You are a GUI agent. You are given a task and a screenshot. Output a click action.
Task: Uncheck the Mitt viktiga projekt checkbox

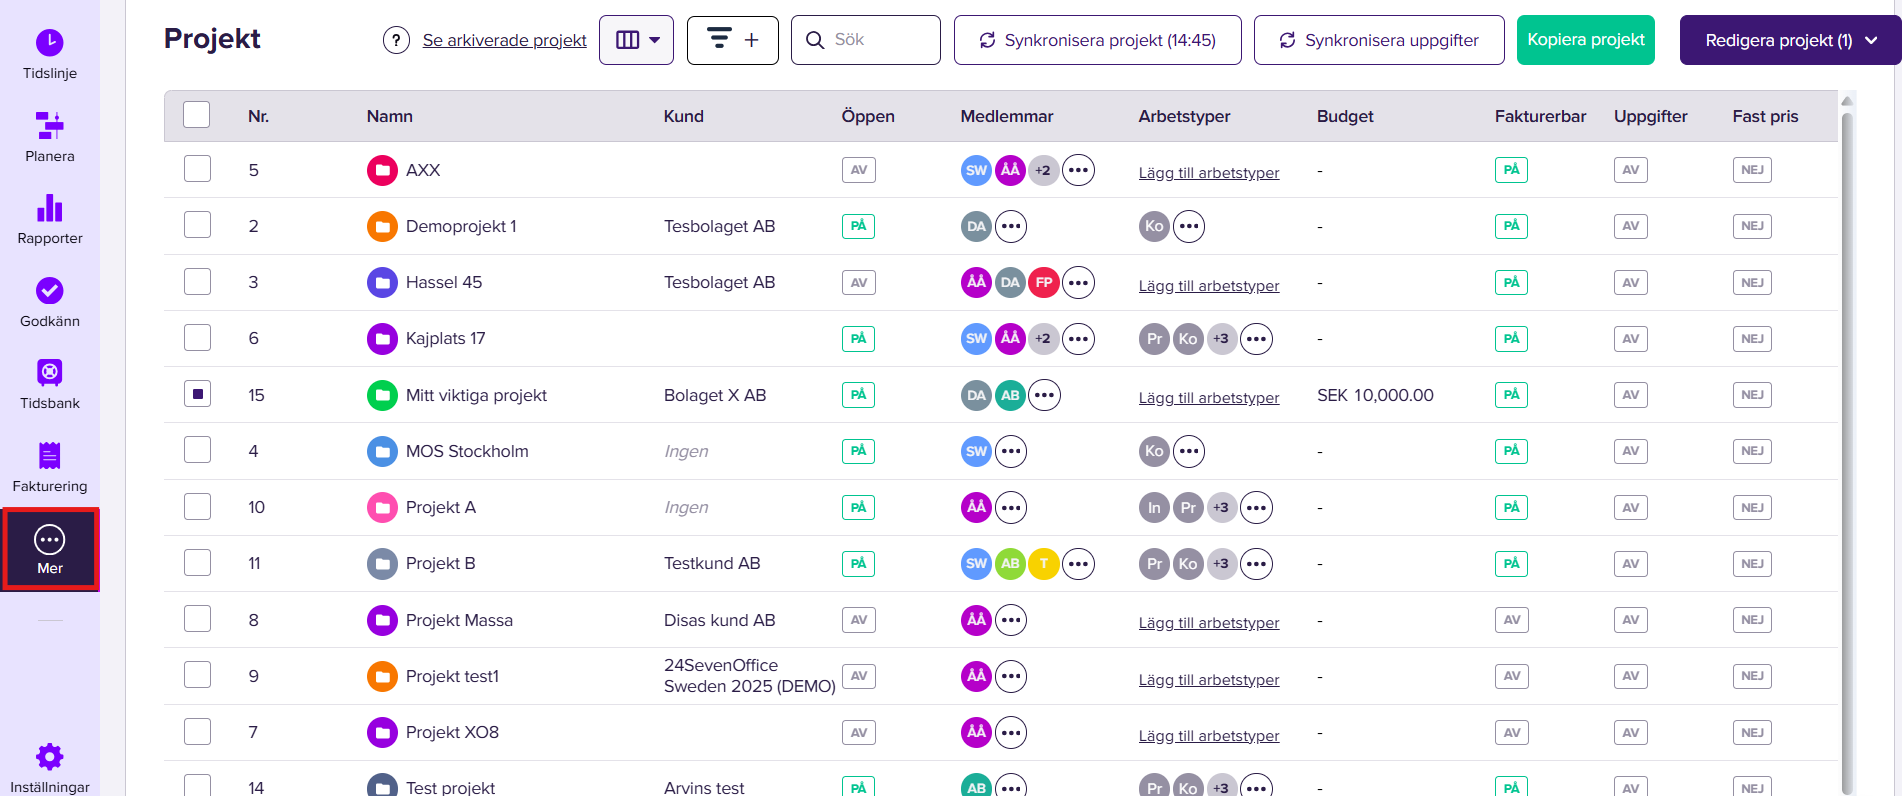tap(197, 394)
